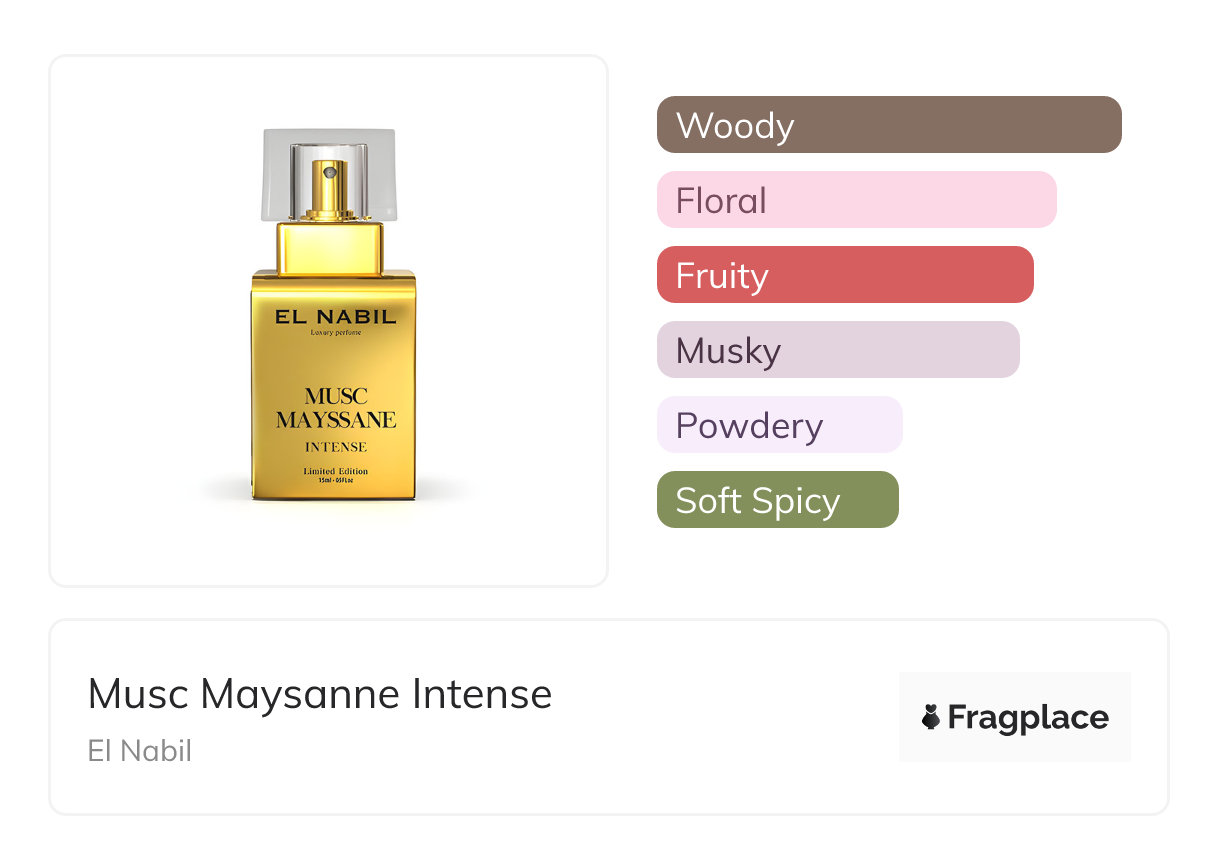Click the Fragplace bottle logo icon
The image size is (1218, 864).
pyautogui.click(x=931, y=717)
